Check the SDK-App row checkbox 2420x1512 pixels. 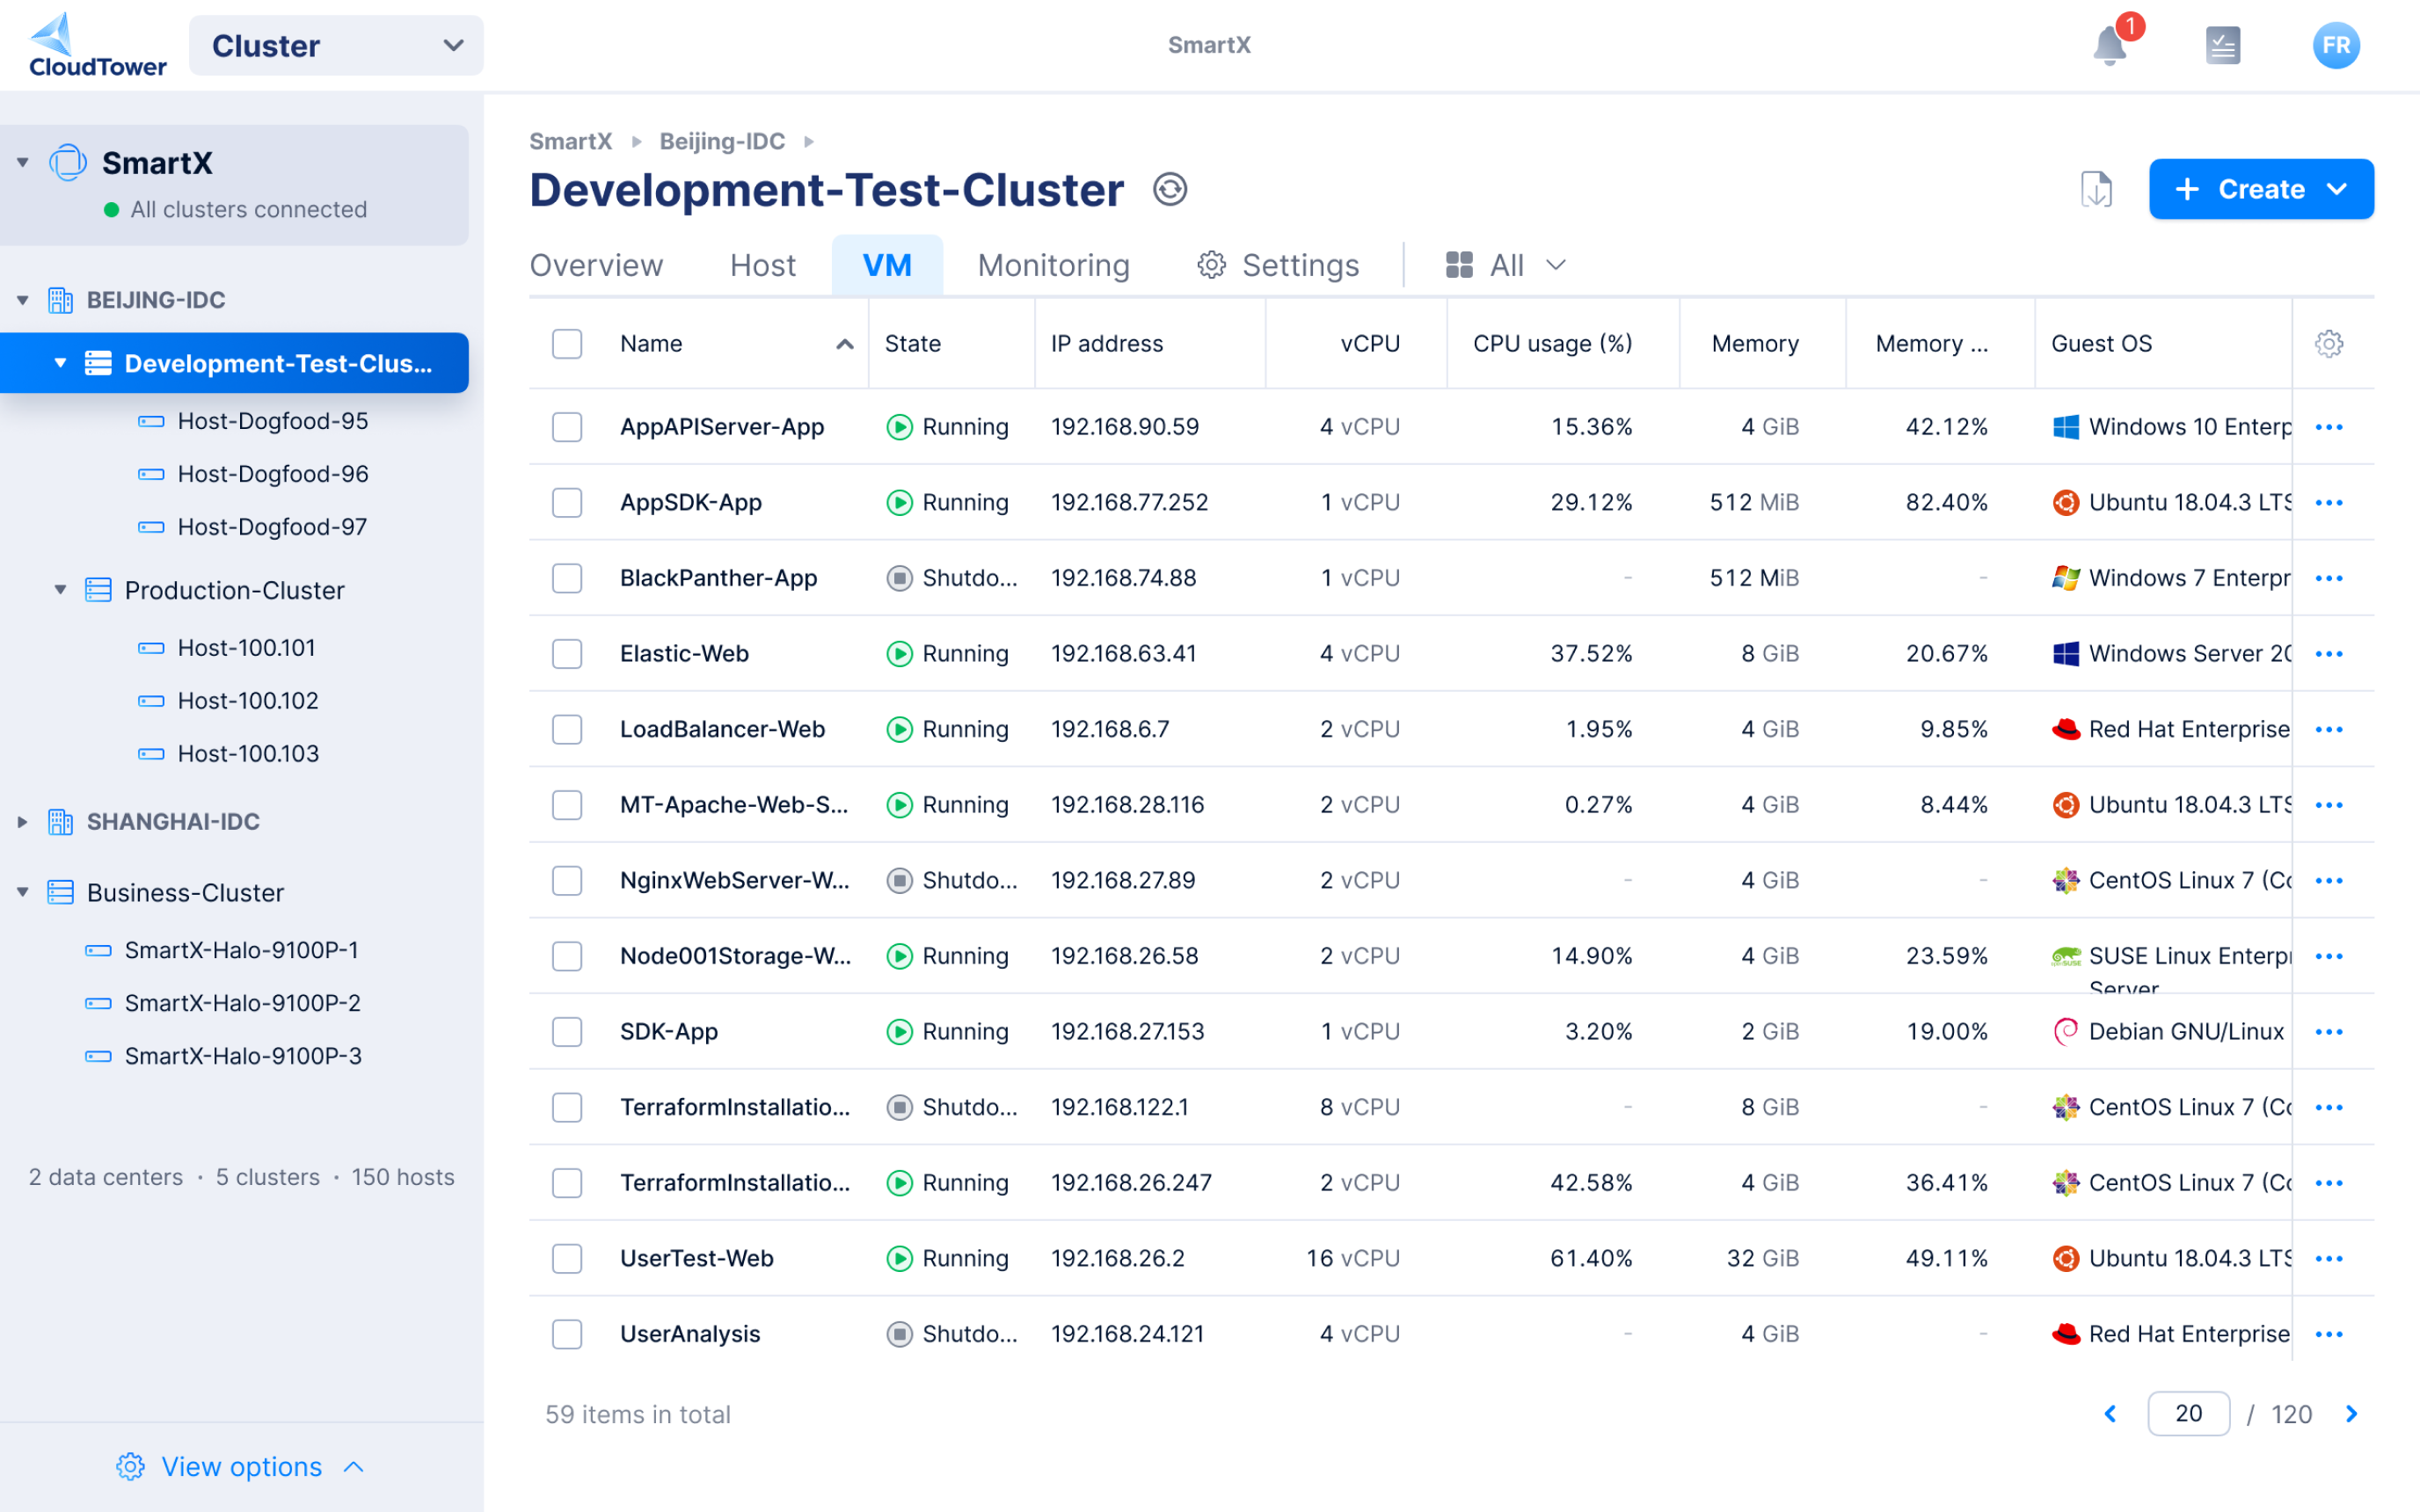[x=567, y=1031]
